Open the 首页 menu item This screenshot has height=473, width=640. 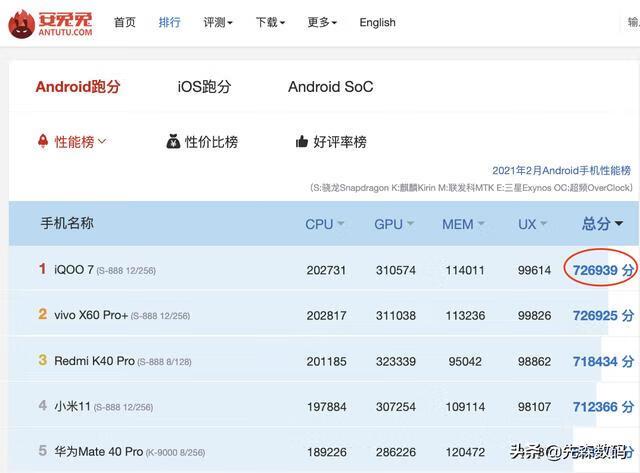[x=124, y=22]
